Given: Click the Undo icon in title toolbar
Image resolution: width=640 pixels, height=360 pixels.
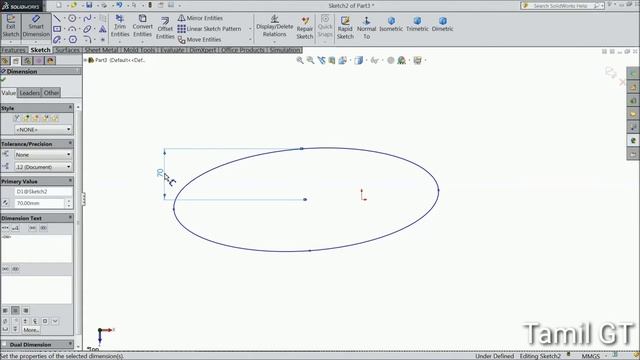Looking at the screenshot, I should coord(119,5).
